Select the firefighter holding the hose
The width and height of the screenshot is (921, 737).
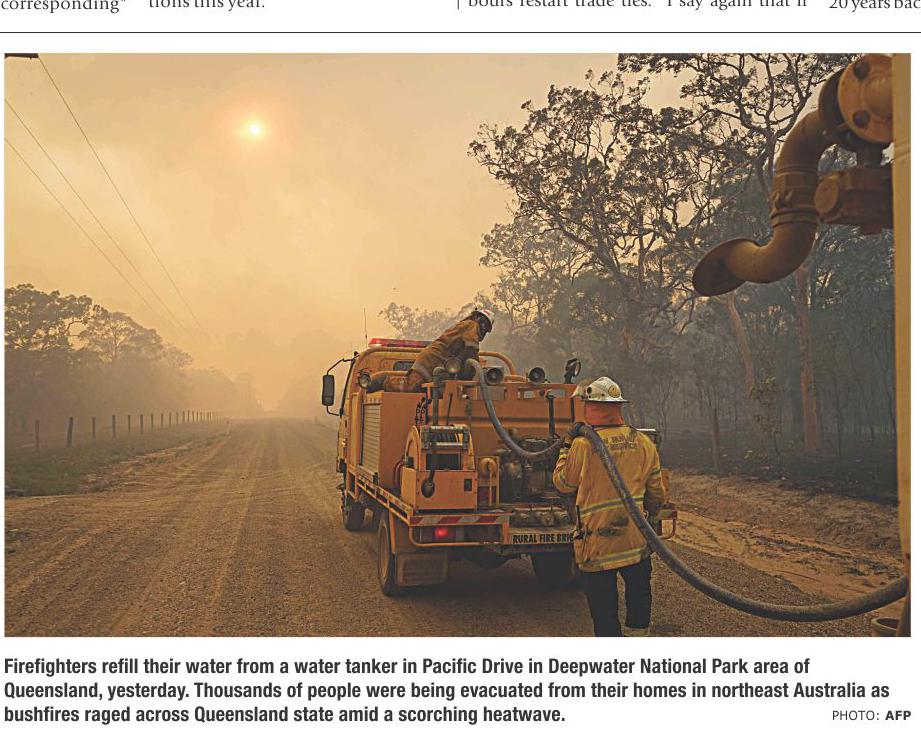pos(611,506)
